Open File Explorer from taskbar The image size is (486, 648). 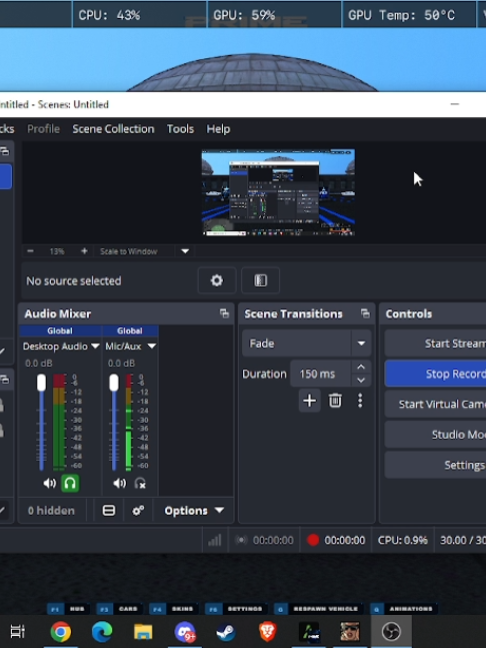tap(143, 631)
